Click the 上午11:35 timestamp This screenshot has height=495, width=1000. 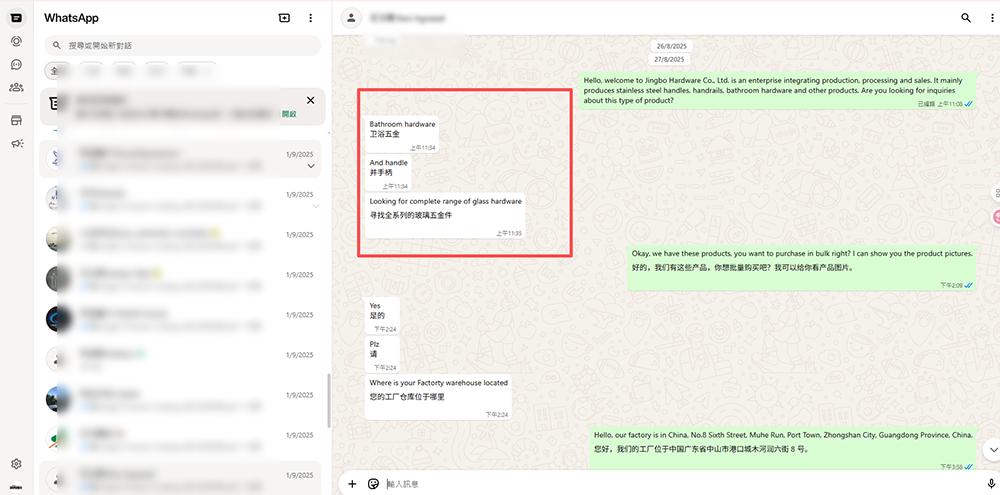click(509, 233)
